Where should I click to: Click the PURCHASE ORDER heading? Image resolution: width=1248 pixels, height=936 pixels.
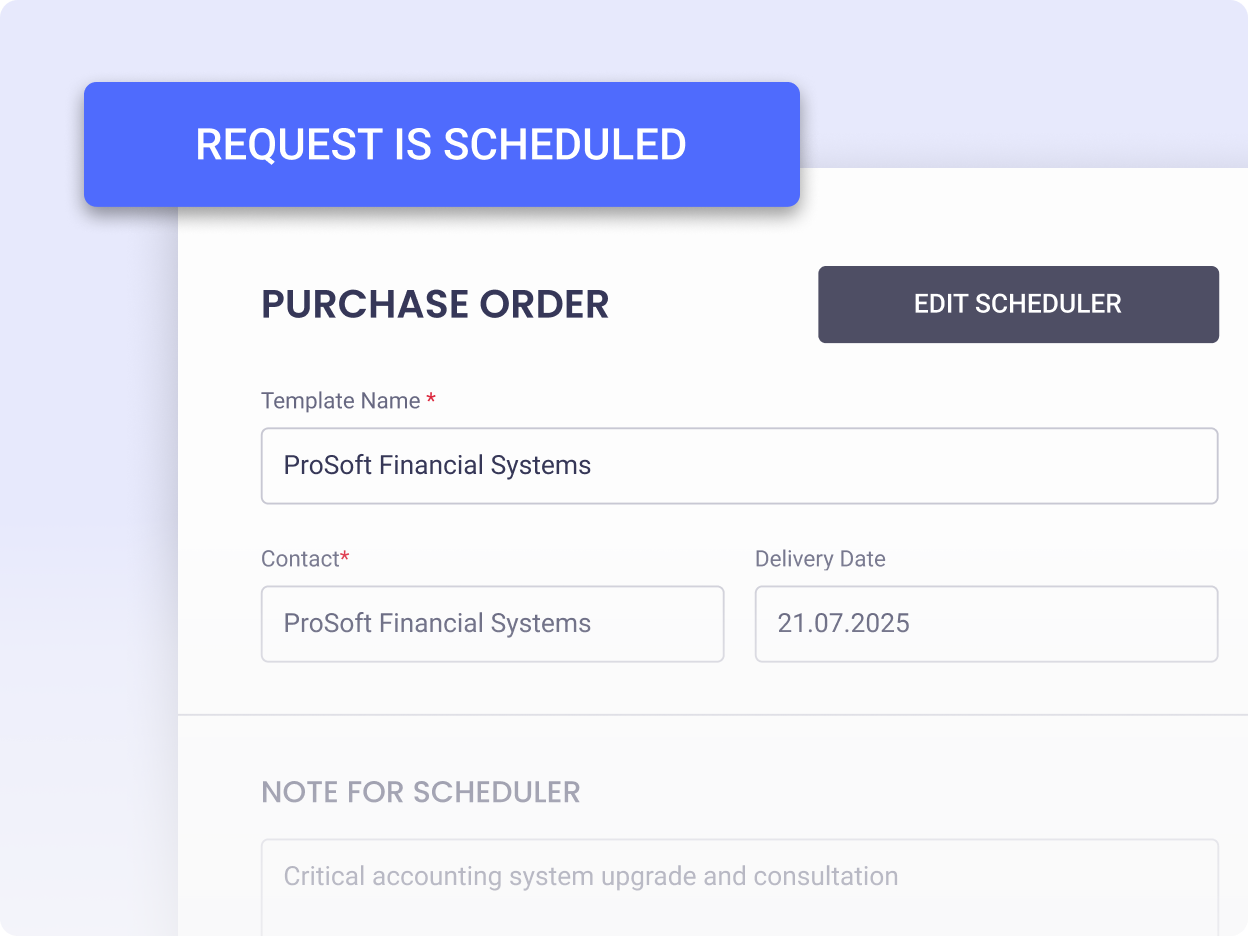[x=435, y=304]
